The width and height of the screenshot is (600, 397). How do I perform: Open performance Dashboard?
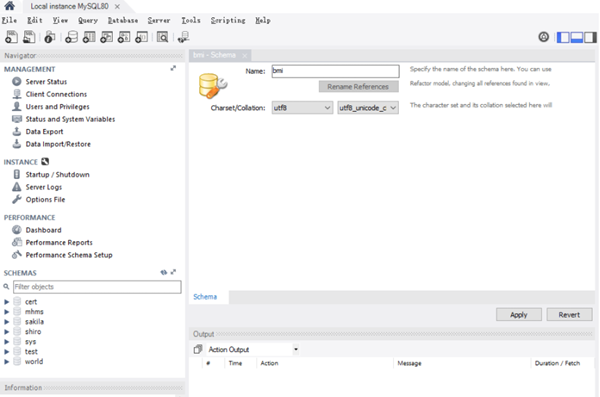[43, 230]
